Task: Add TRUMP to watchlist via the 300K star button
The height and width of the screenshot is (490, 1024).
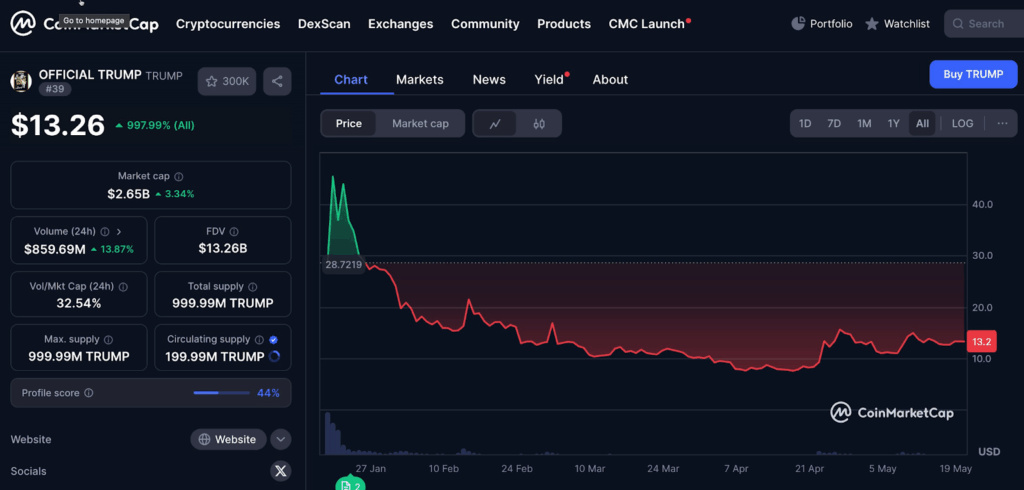Action: [227, 82]
